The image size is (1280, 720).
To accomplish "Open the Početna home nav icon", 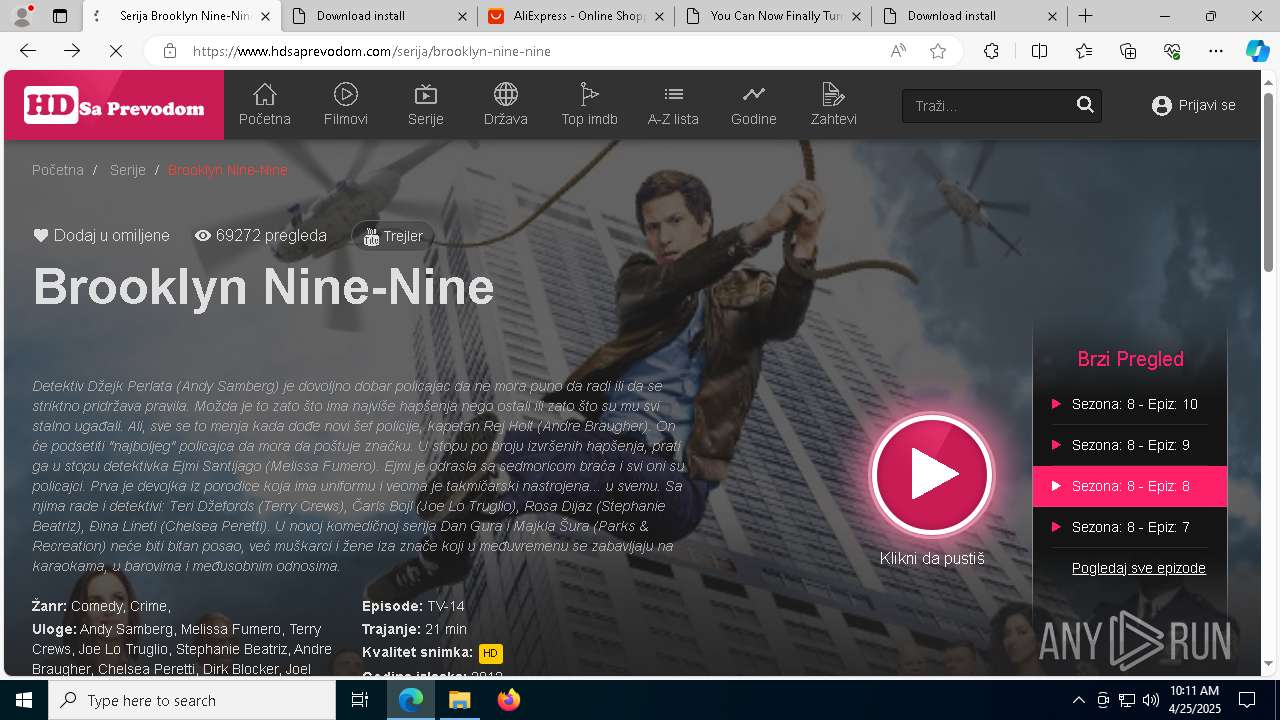I will click(x=264, y=105).
